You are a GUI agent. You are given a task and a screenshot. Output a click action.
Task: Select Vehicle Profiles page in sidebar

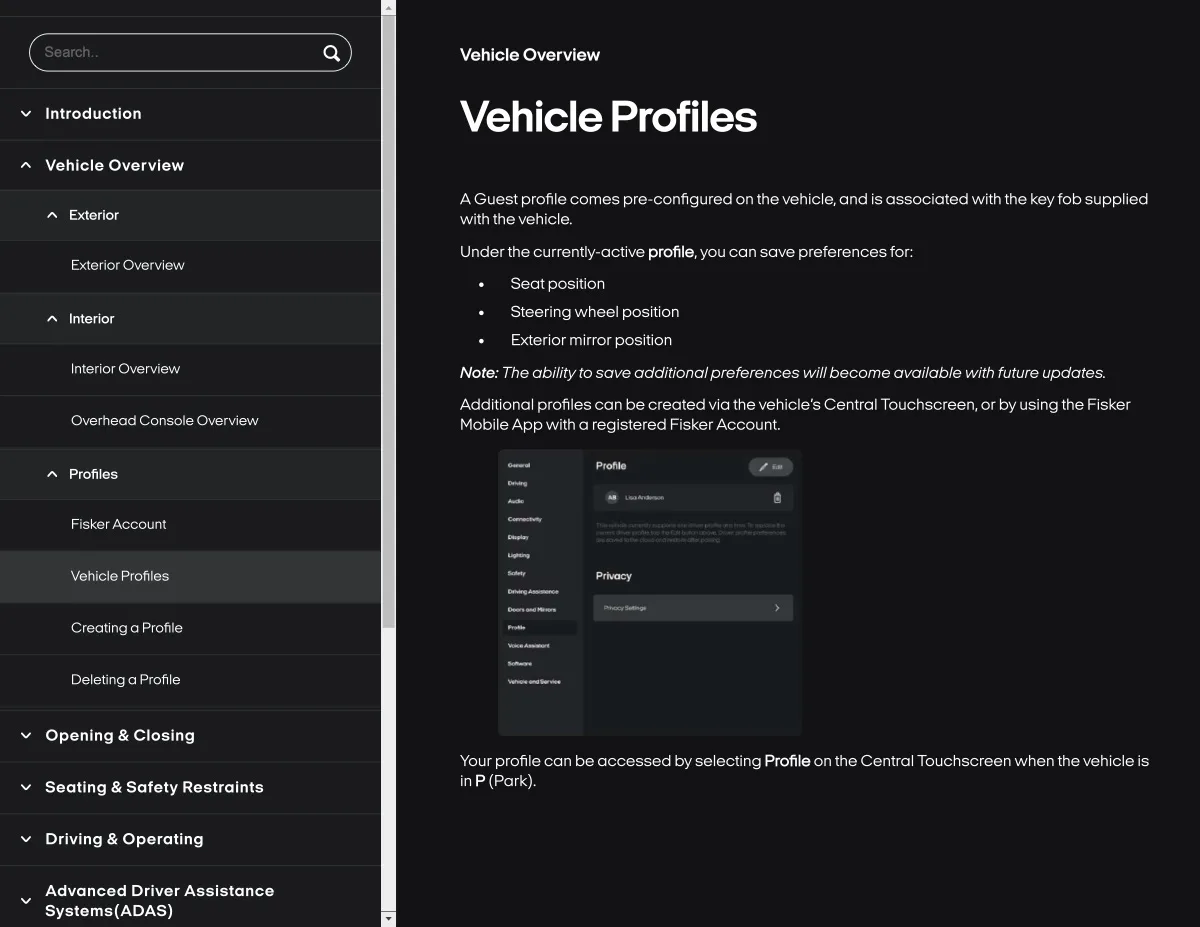(x=120, y=576)
